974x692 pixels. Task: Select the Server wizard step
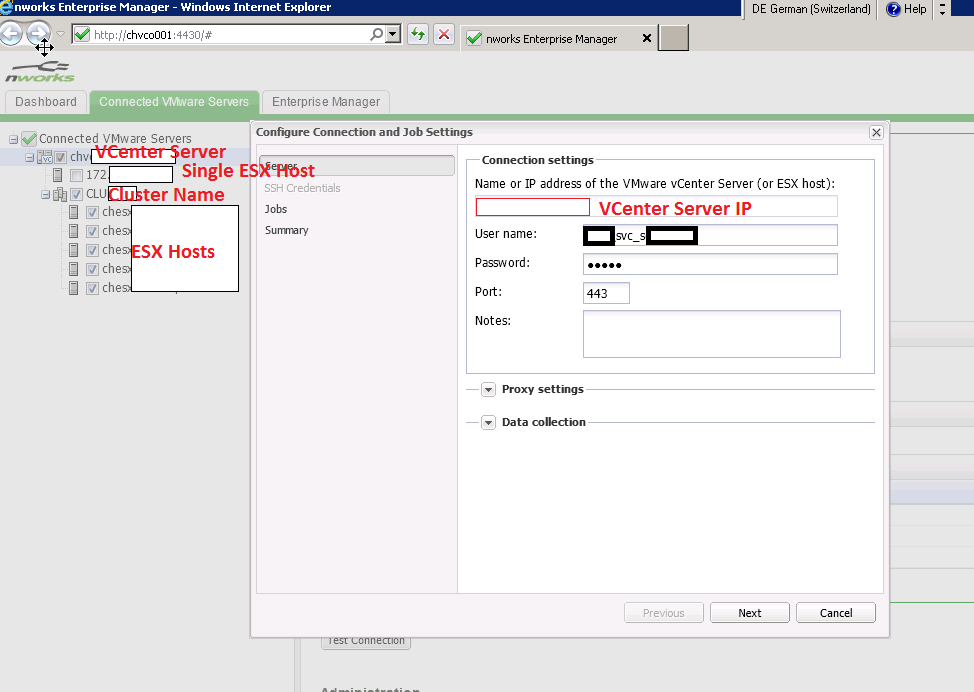[357, 166]
